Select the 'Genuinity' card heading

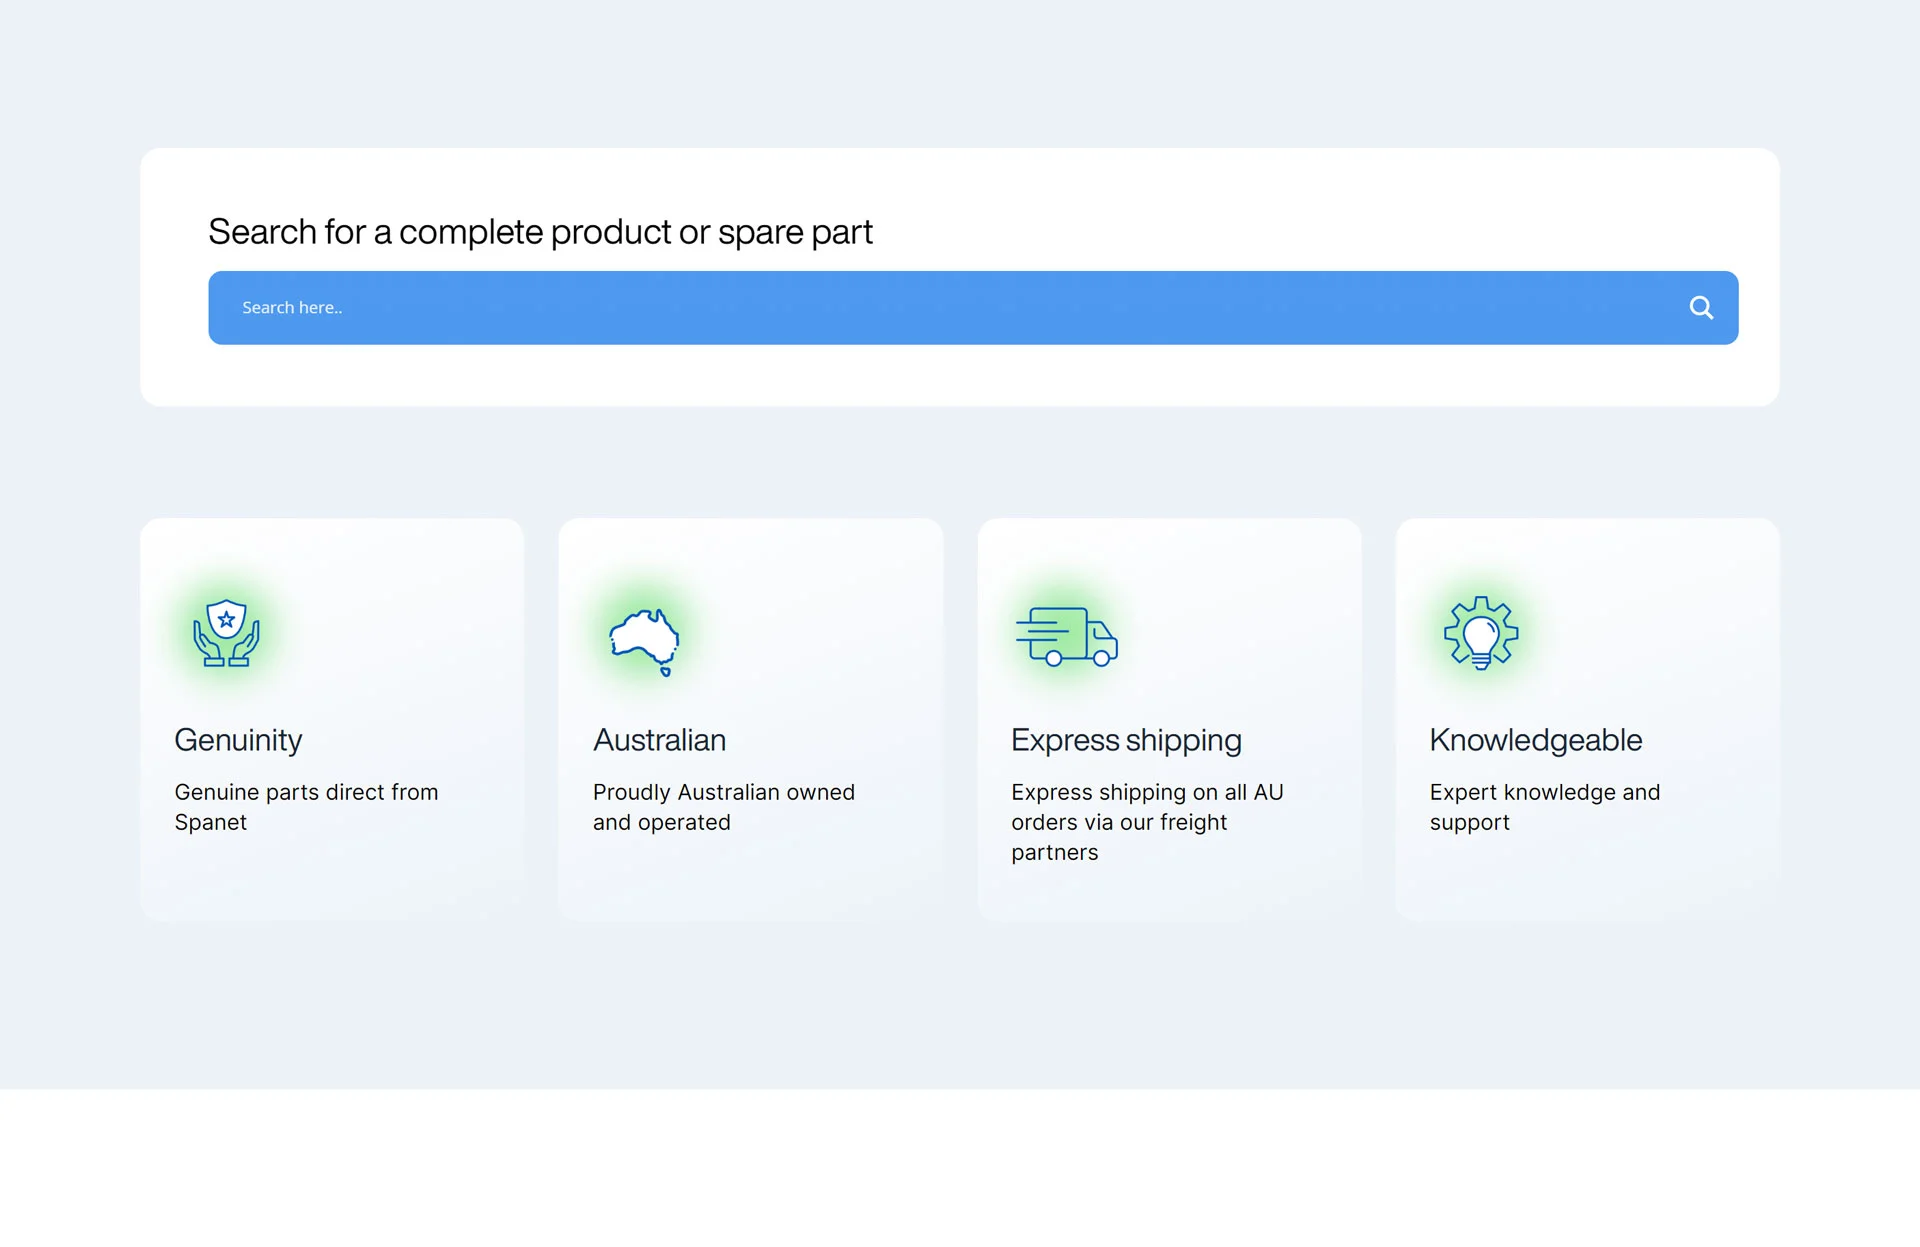point(238,740)
